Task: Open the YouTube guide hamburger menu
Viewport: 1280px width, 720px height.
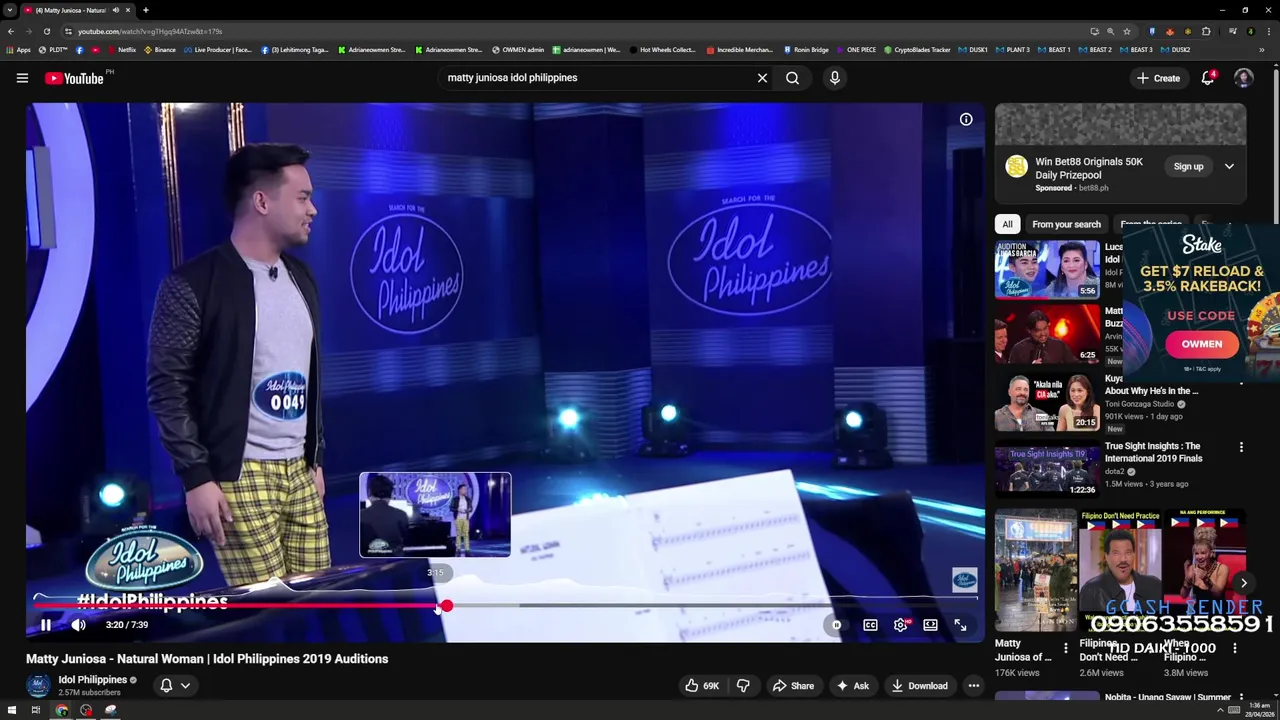Action: [22, 78]
